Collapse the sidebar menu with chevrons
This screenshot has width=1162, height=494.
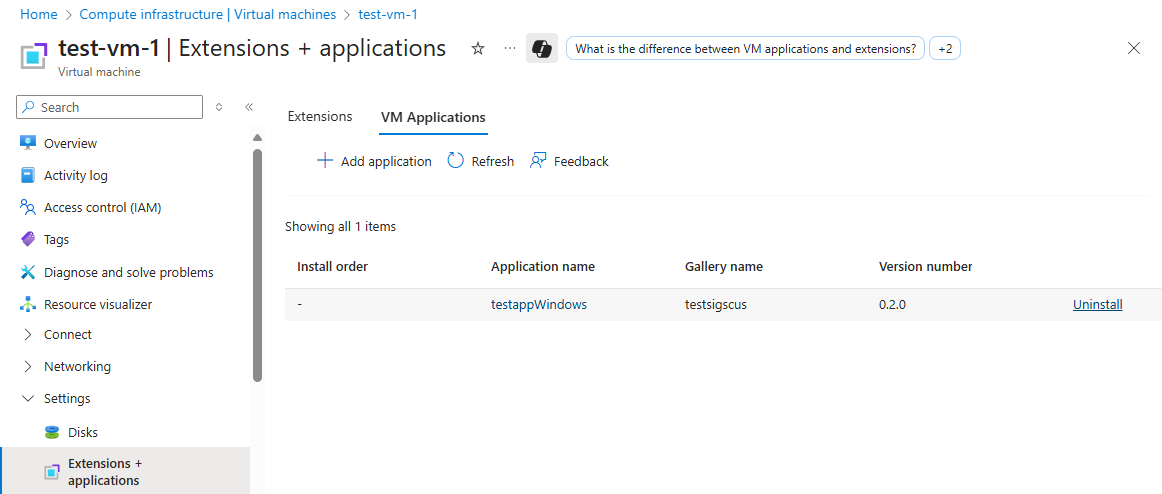point(249,107)
